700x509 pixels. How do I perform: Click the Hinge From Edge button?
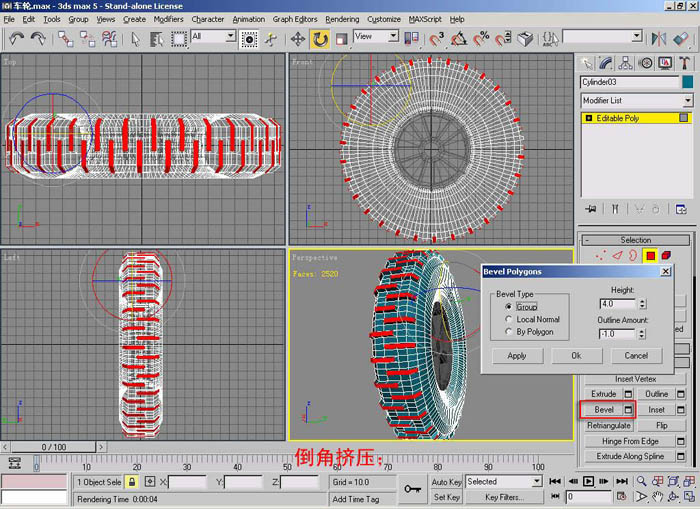click(x=630, y=441)
